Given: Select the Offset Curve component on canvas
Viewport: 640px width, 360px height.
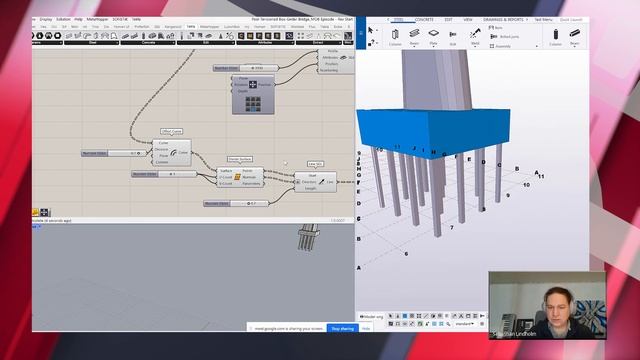Looking at the screenshot, I should click(172, 153).
